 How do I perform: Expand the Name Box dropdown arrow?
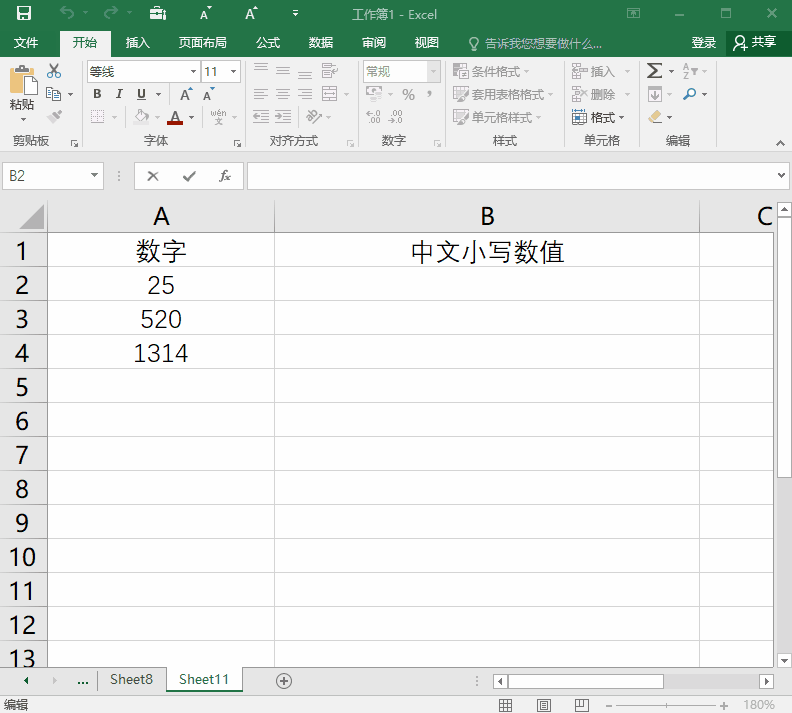(x=94, y=175)
